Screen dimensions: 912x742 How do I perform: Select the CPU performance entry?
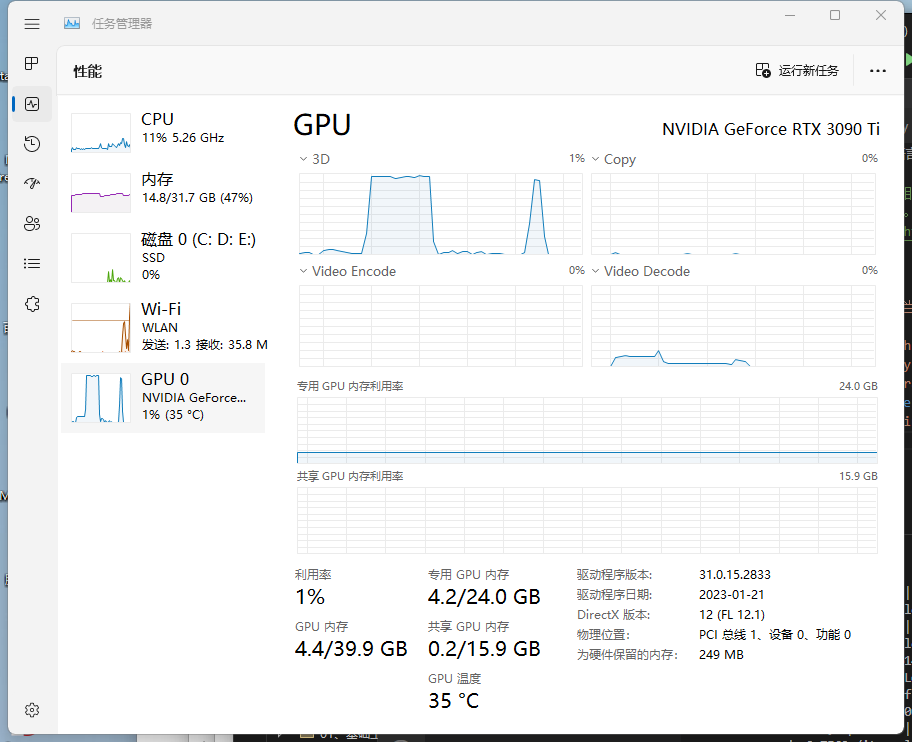163,133
